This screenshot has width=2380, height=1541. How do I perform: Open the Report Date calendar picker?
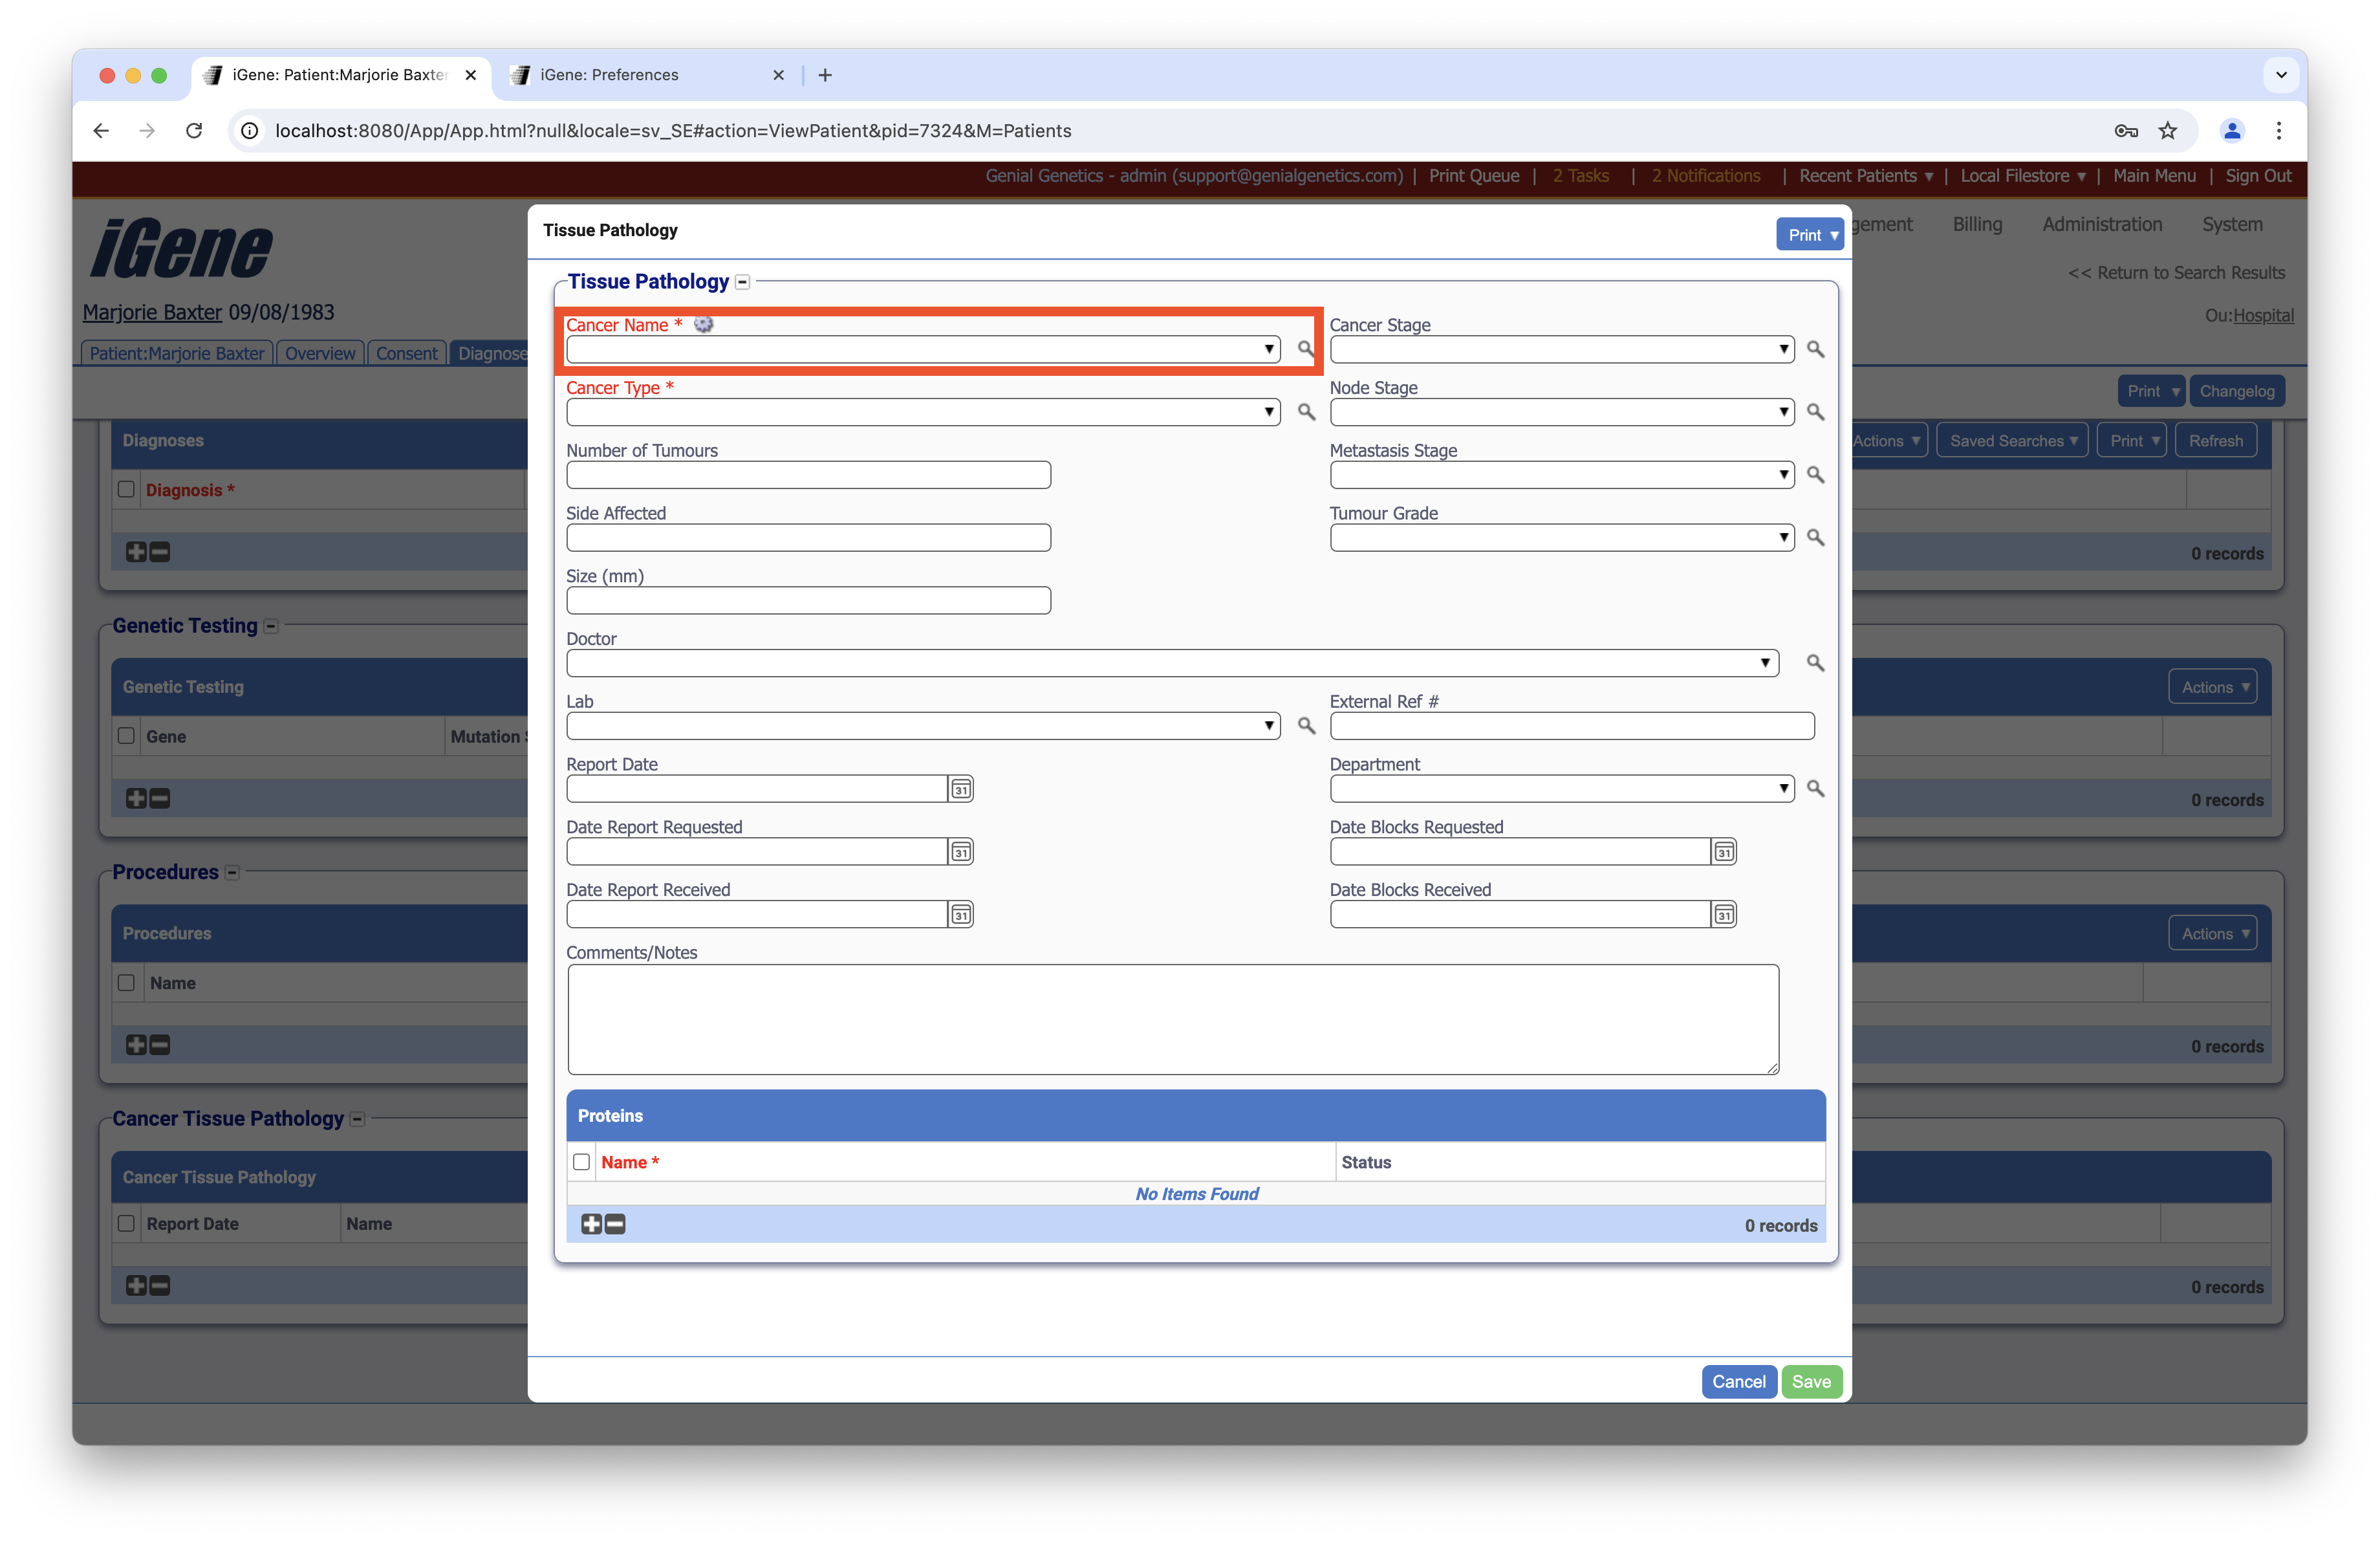pyautogui.click(x=960, y=789)
